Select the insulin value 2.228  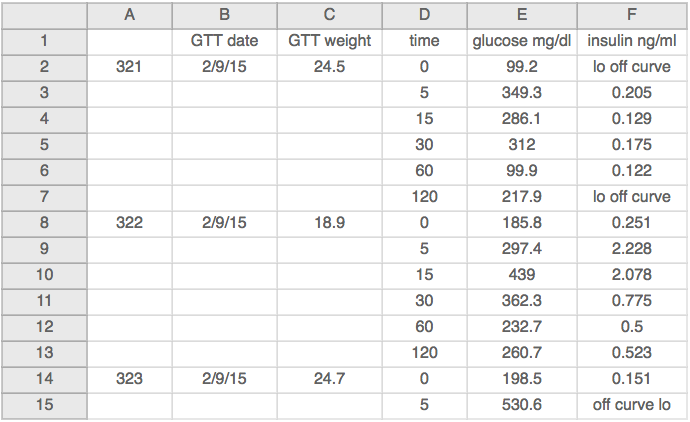(631, 249)
